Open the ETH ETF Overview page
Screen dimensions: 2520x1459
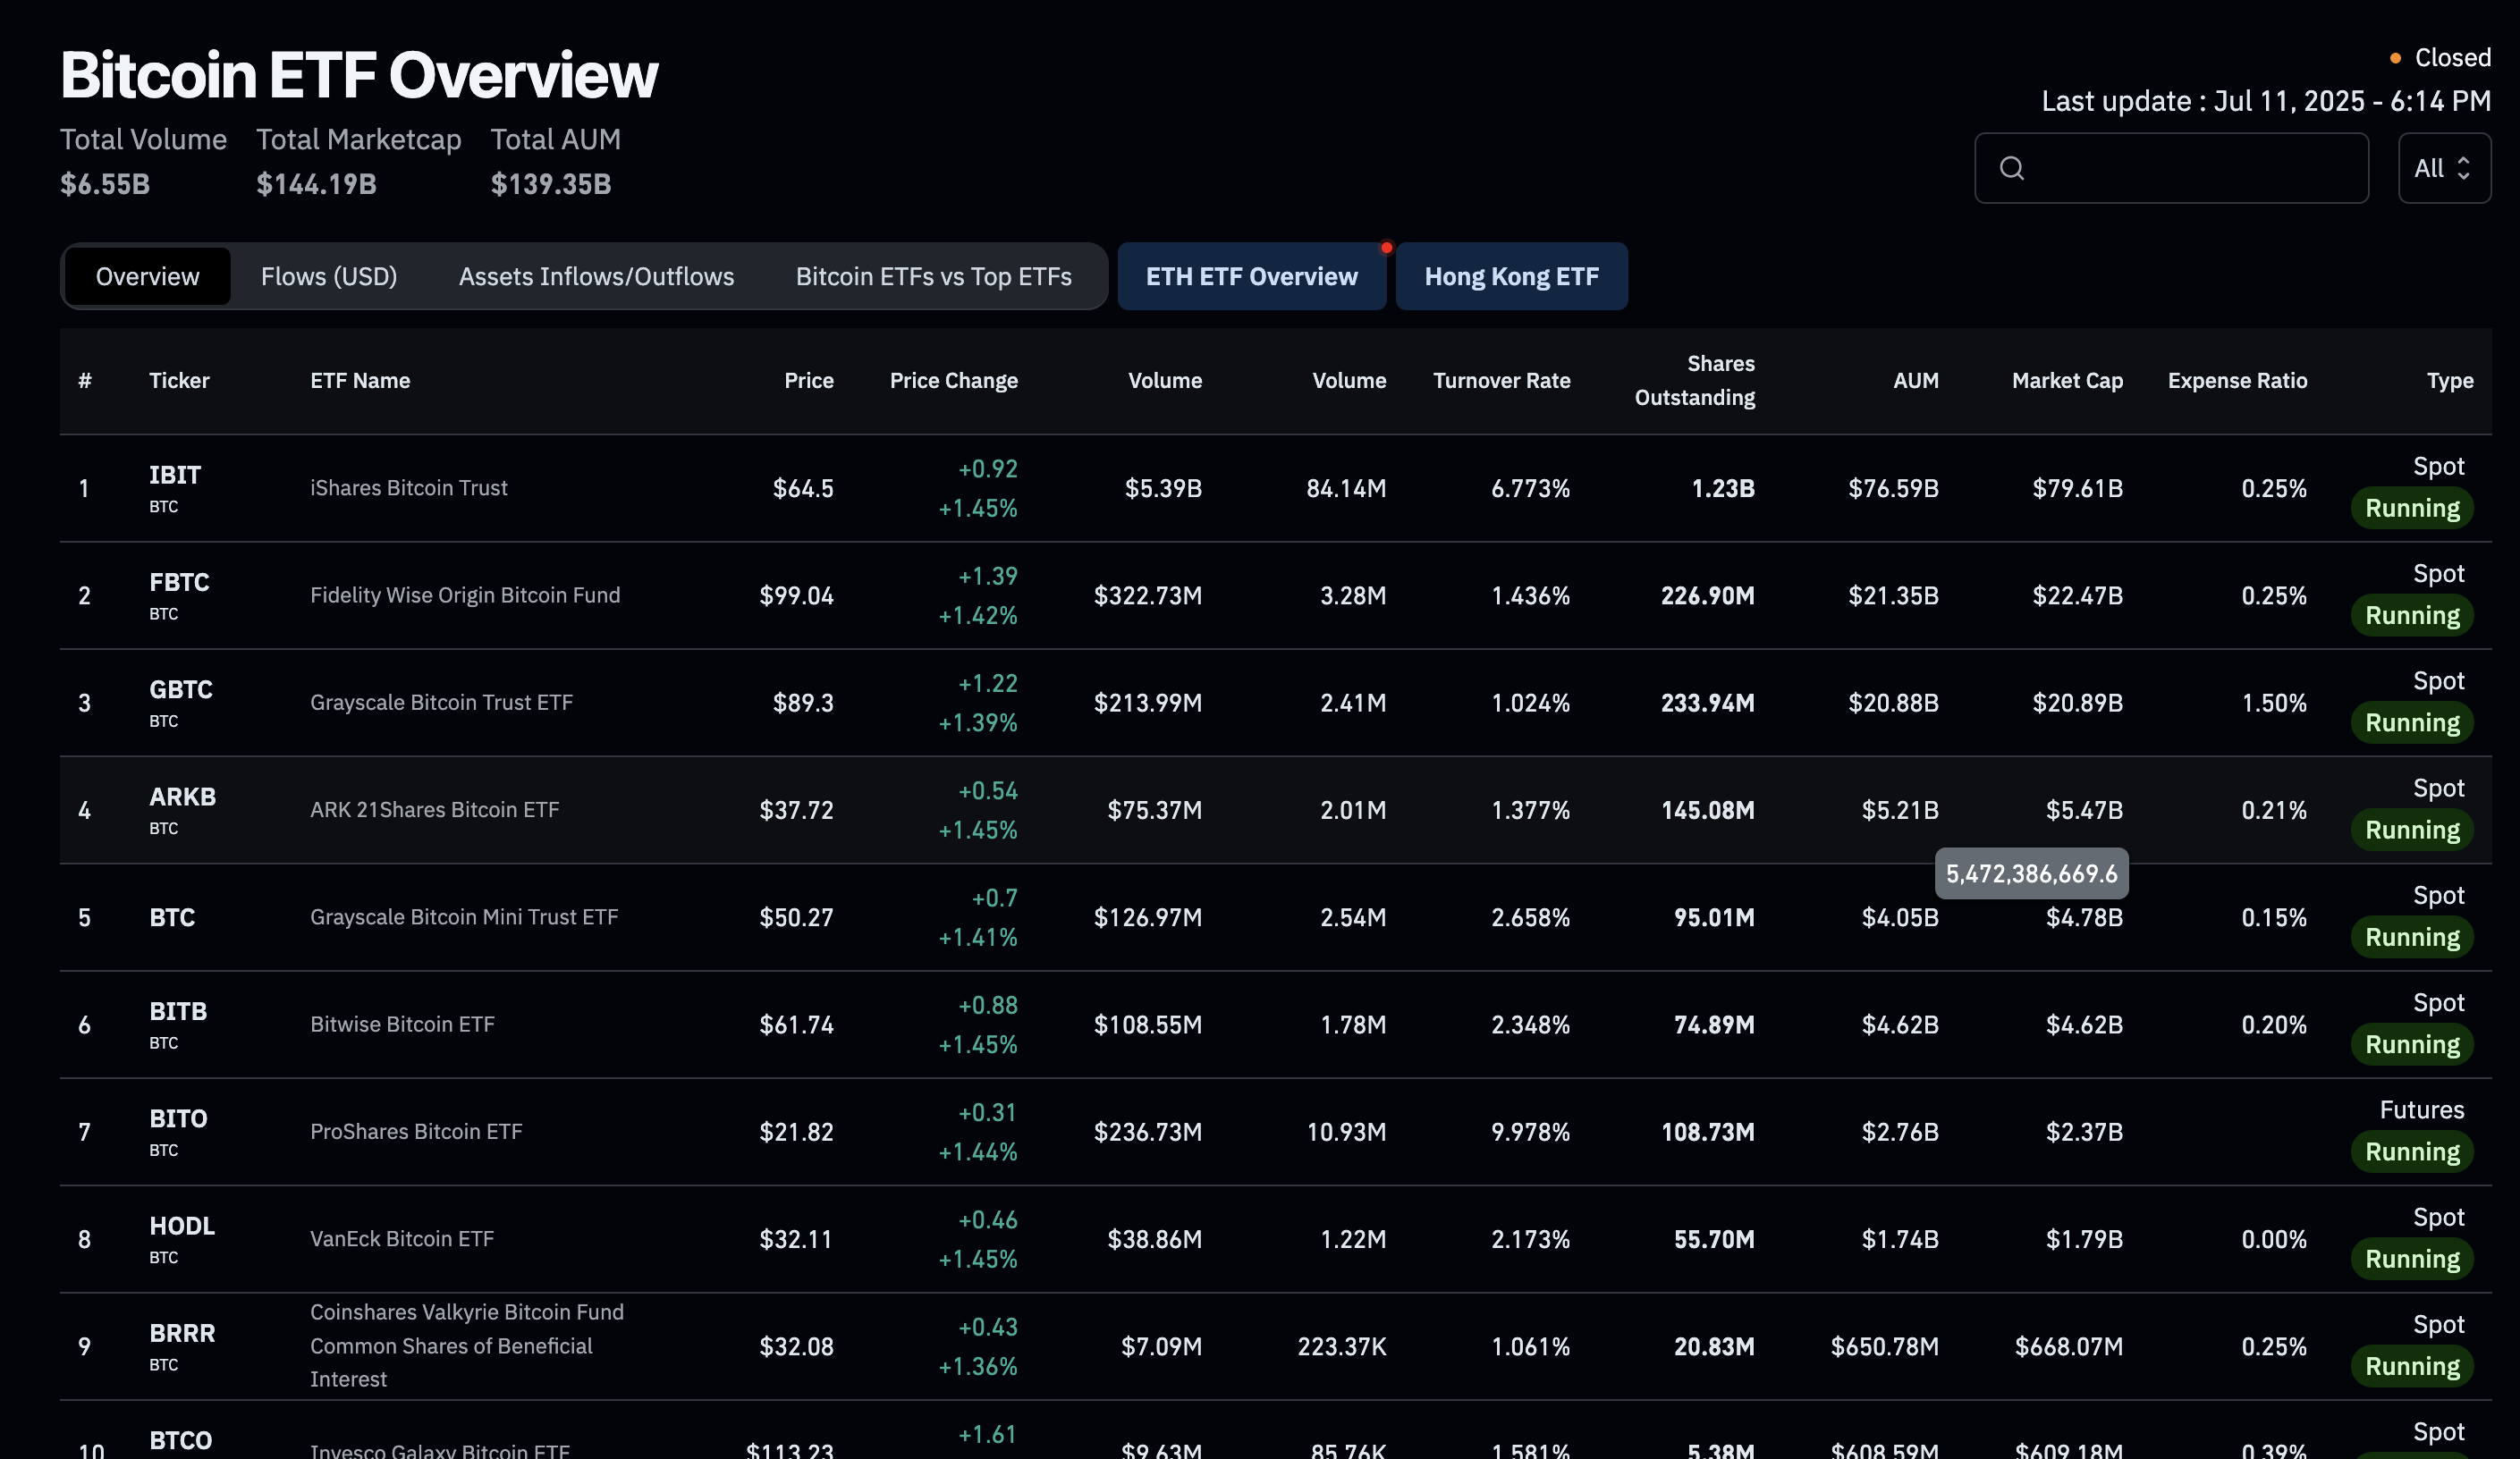pos(1251,276)
